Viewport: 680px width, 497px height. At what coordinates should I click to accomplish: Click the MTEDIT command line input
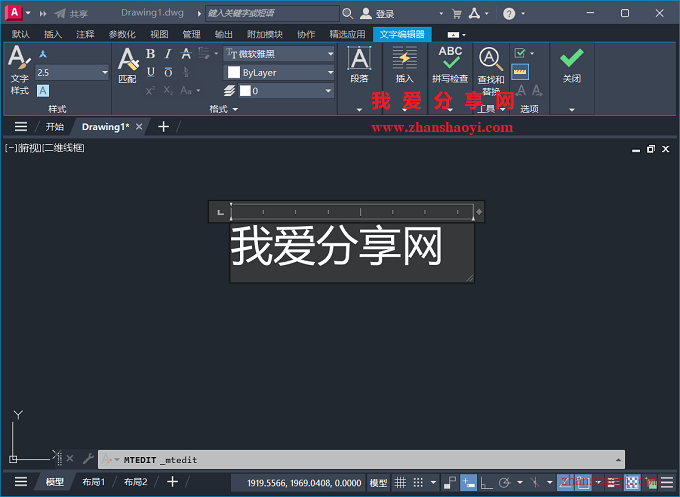370,459
